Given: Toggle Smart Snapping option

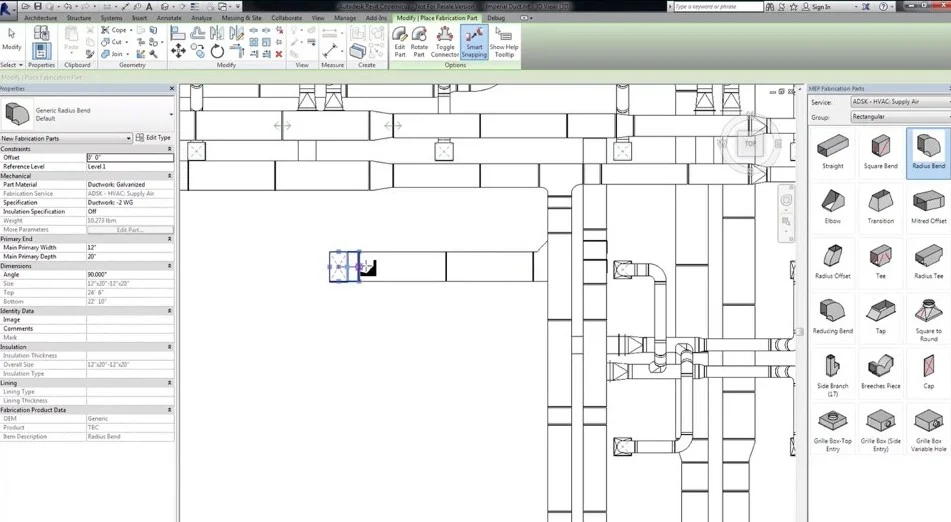Looking at the screenshot, I should (474, 41).
